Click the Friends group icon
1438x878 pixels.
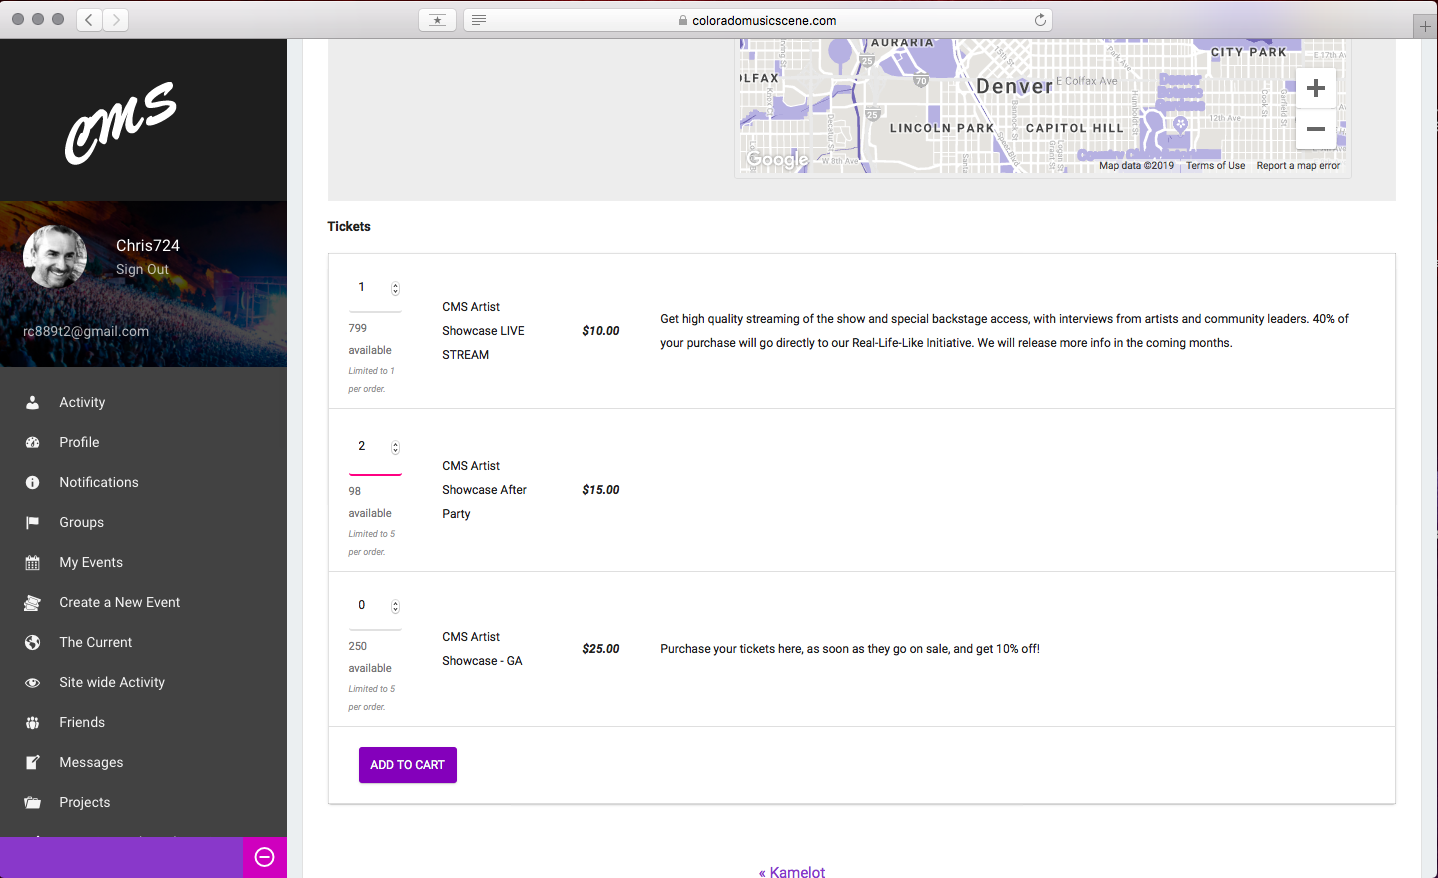32,722
